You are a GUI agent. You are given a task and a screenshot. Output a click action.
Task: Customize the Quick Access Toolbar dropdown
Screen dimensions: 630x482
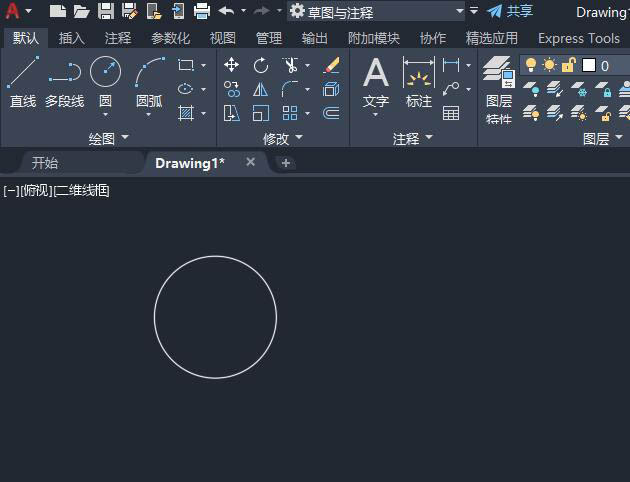[474, 11]
